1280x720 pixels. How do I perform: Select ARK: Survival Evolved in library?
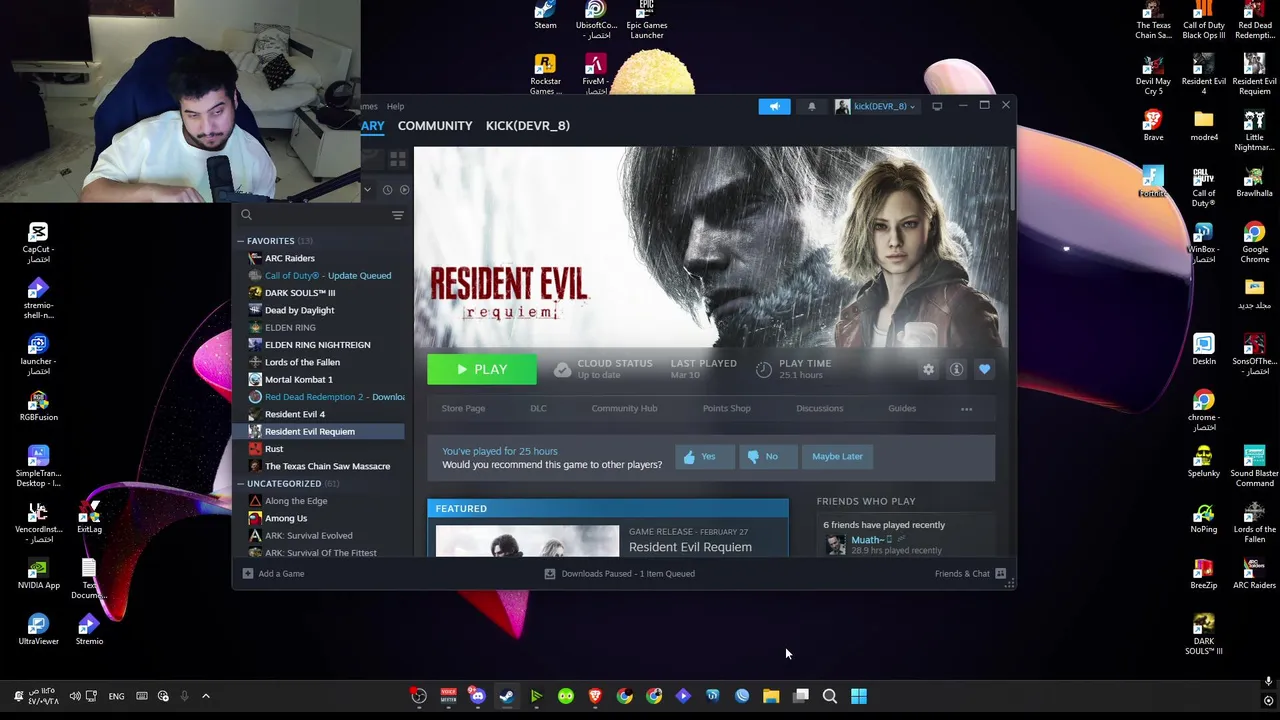pyautogui.click(x=308, y=536)
